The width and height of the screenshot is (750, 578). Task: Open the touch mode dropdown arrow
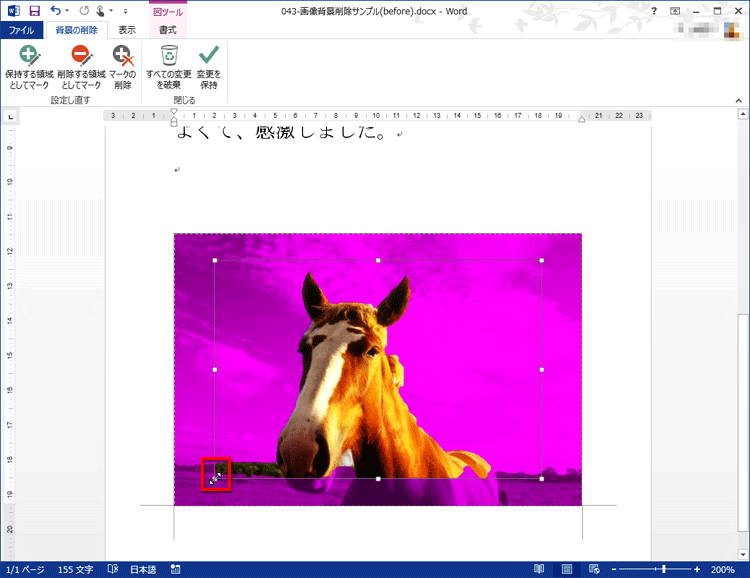[111, 11]
